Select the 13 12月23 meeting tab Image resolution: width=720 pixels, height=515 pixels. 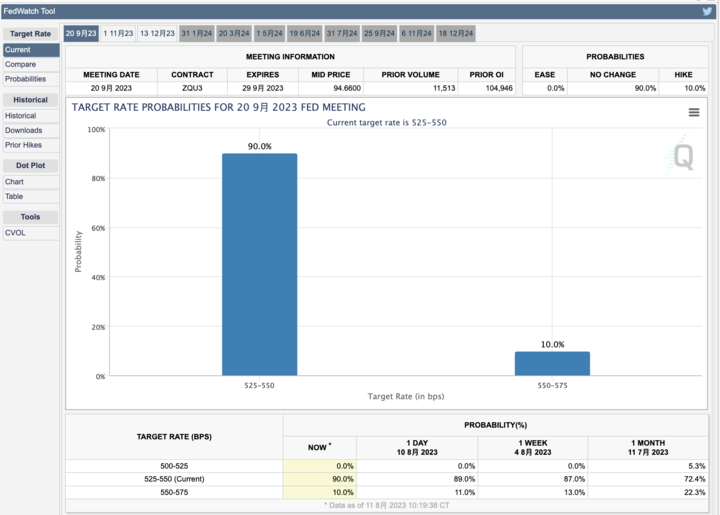(157, 34)
